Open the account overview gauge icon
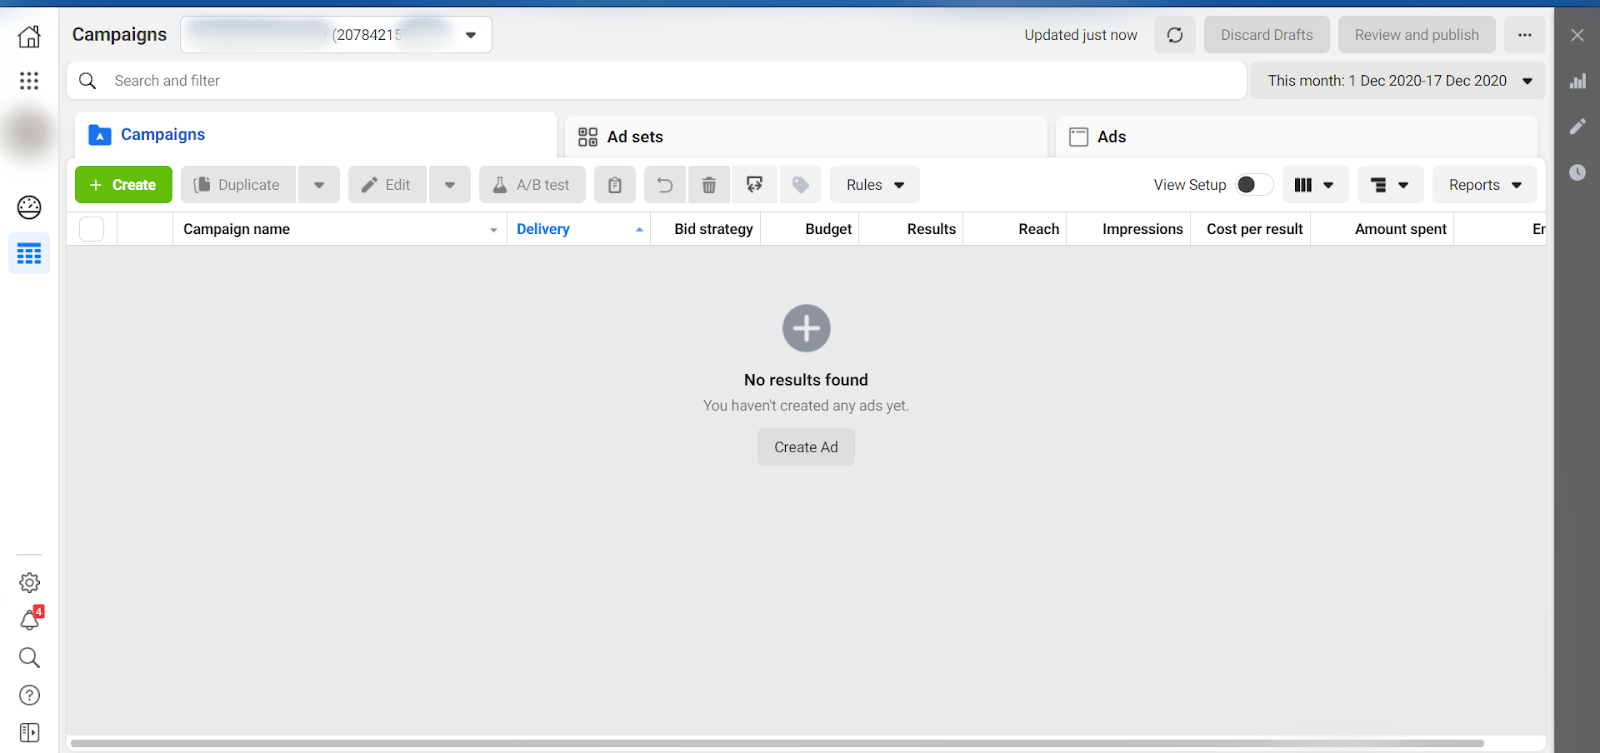1600x753 pixels. click(29, 207)
